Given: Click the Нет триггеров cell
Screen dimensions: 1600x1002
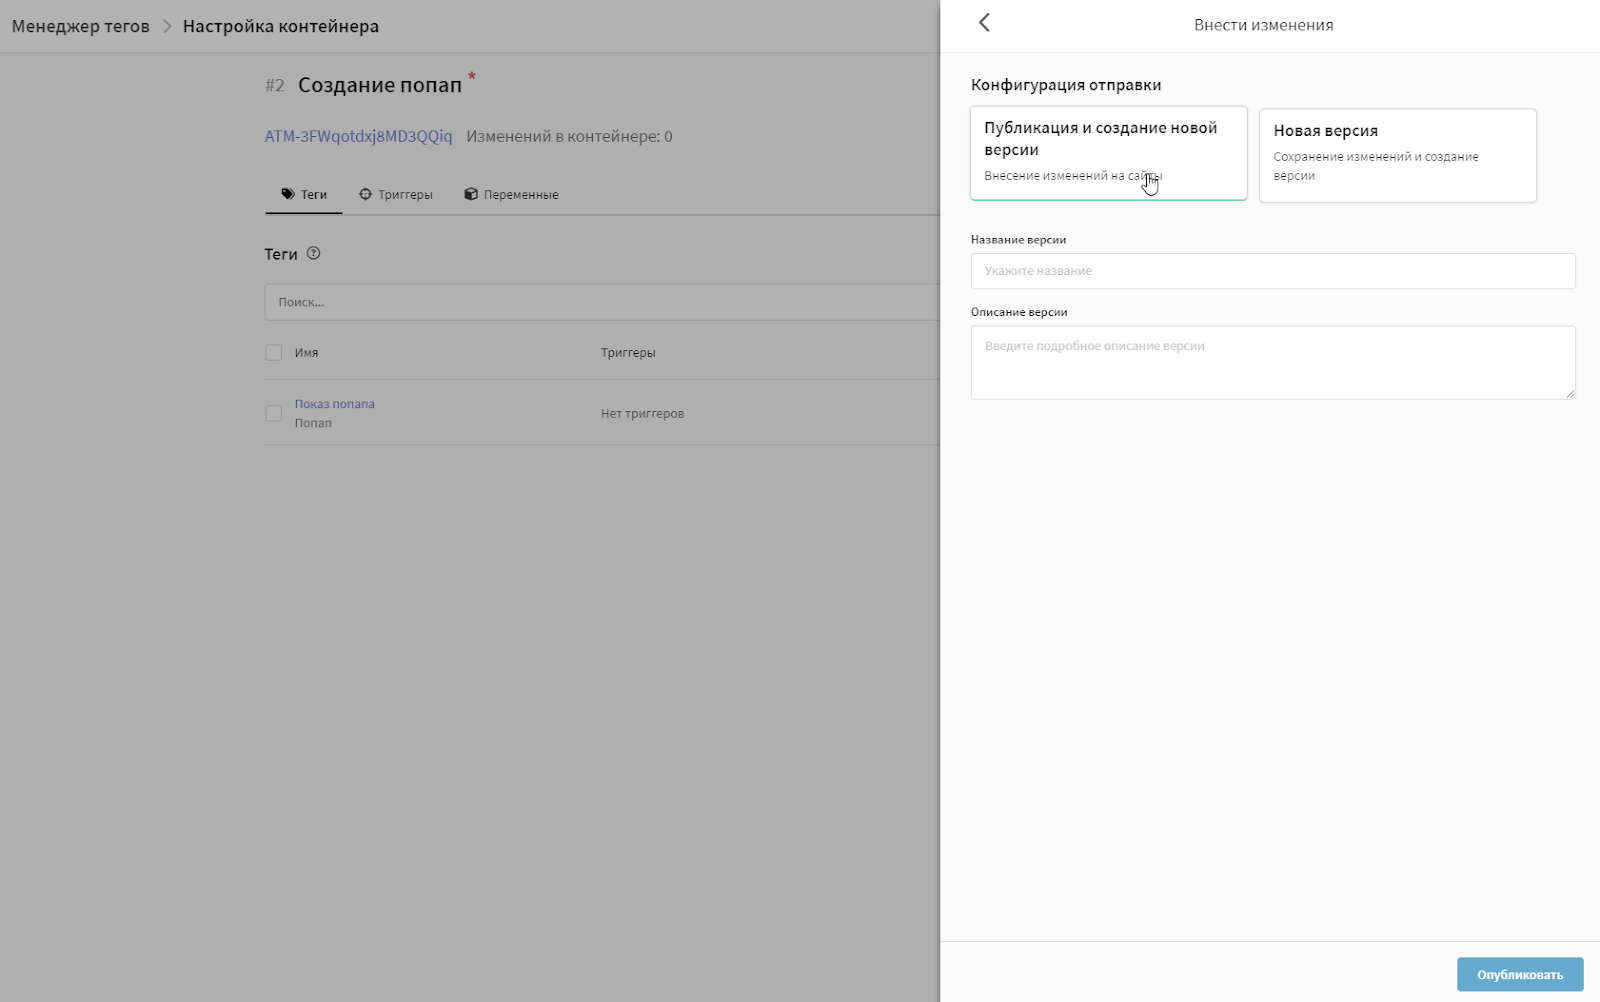Looking at the screenshot, I should coord(642,413).
